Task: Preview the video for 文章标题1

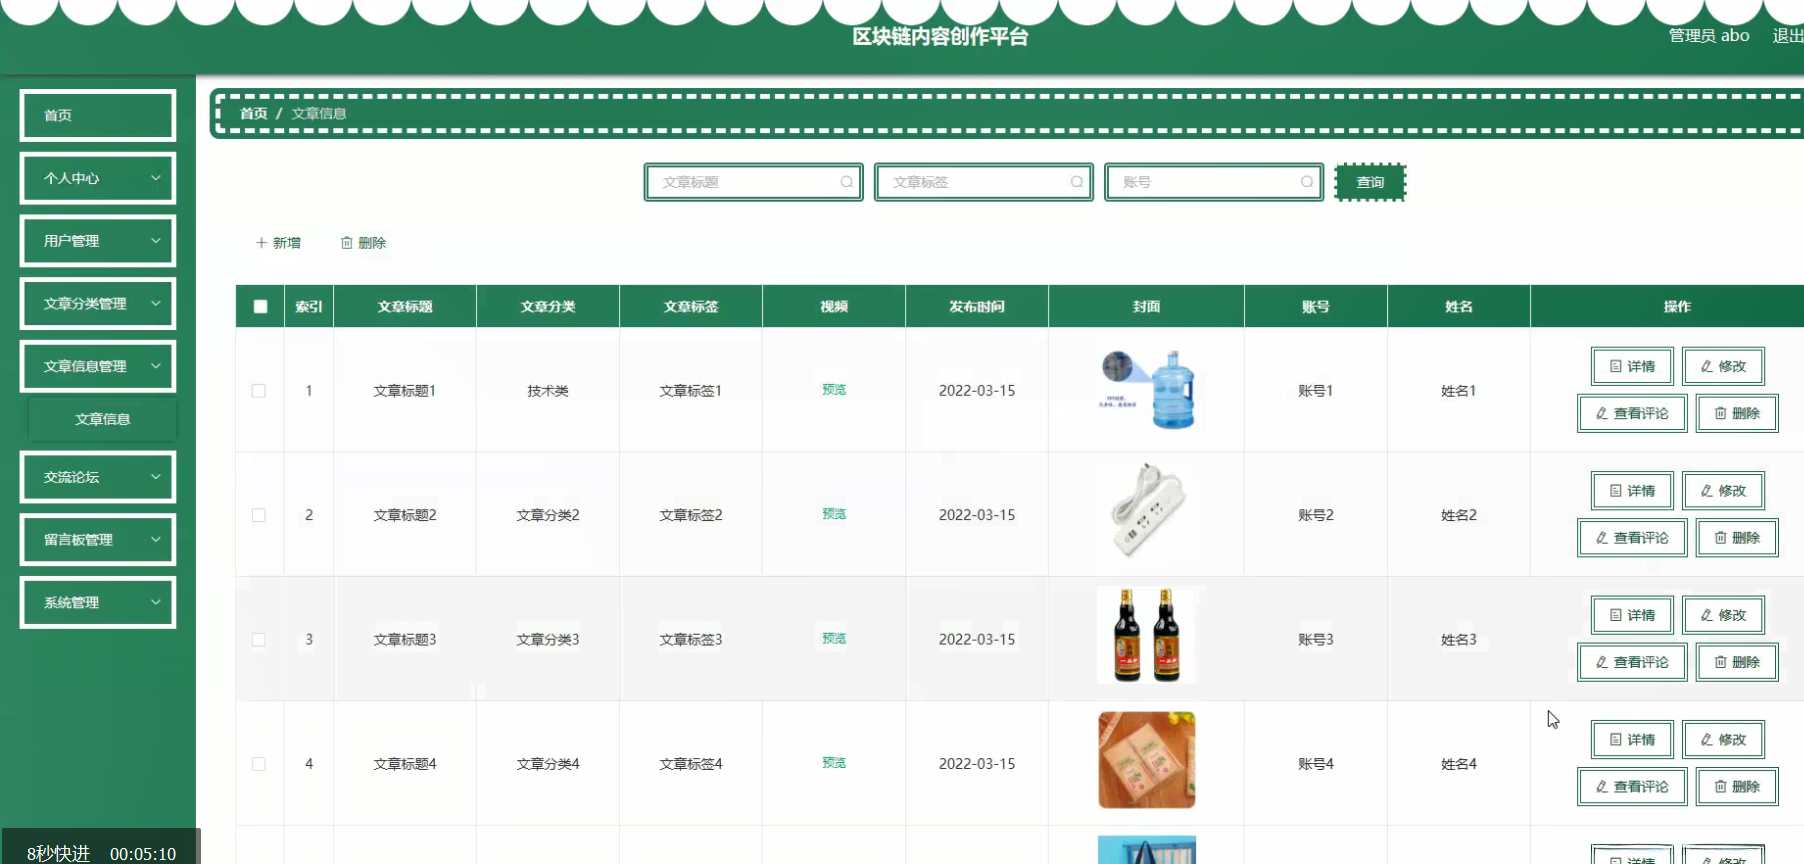Action: [834, 390]
